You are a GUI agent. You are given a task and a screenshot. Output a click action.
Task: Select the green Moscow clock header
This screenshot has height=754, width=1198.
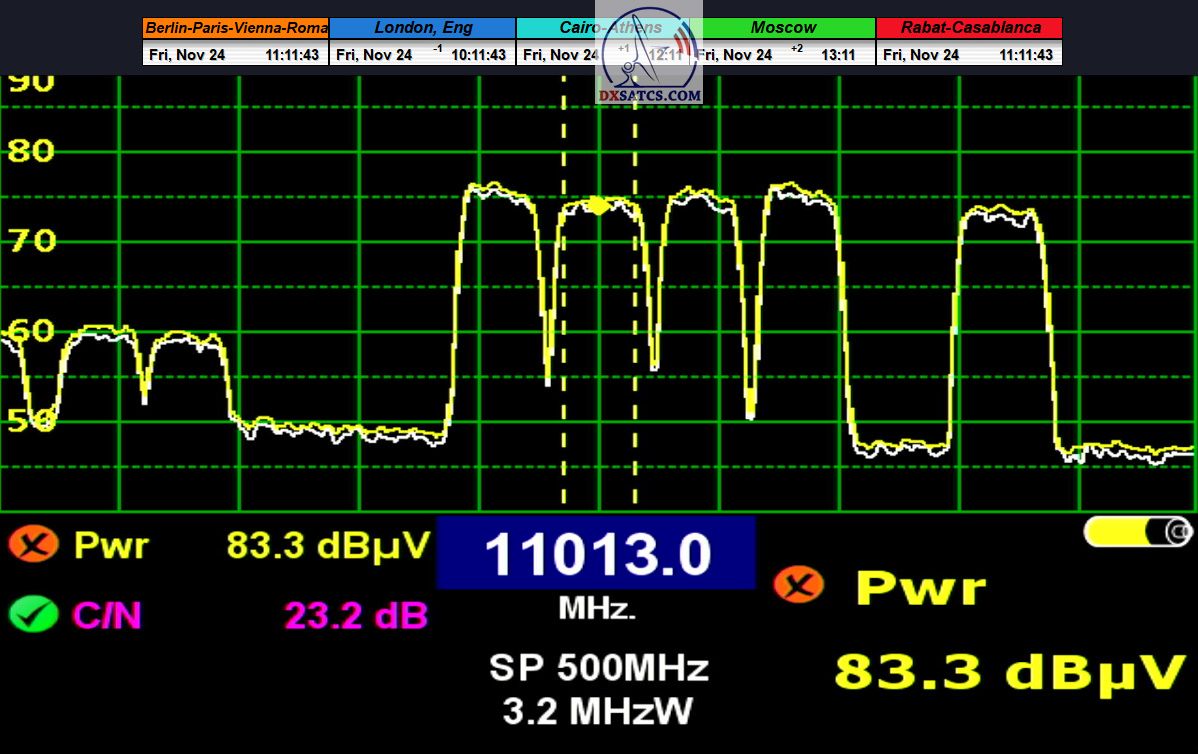783,28
